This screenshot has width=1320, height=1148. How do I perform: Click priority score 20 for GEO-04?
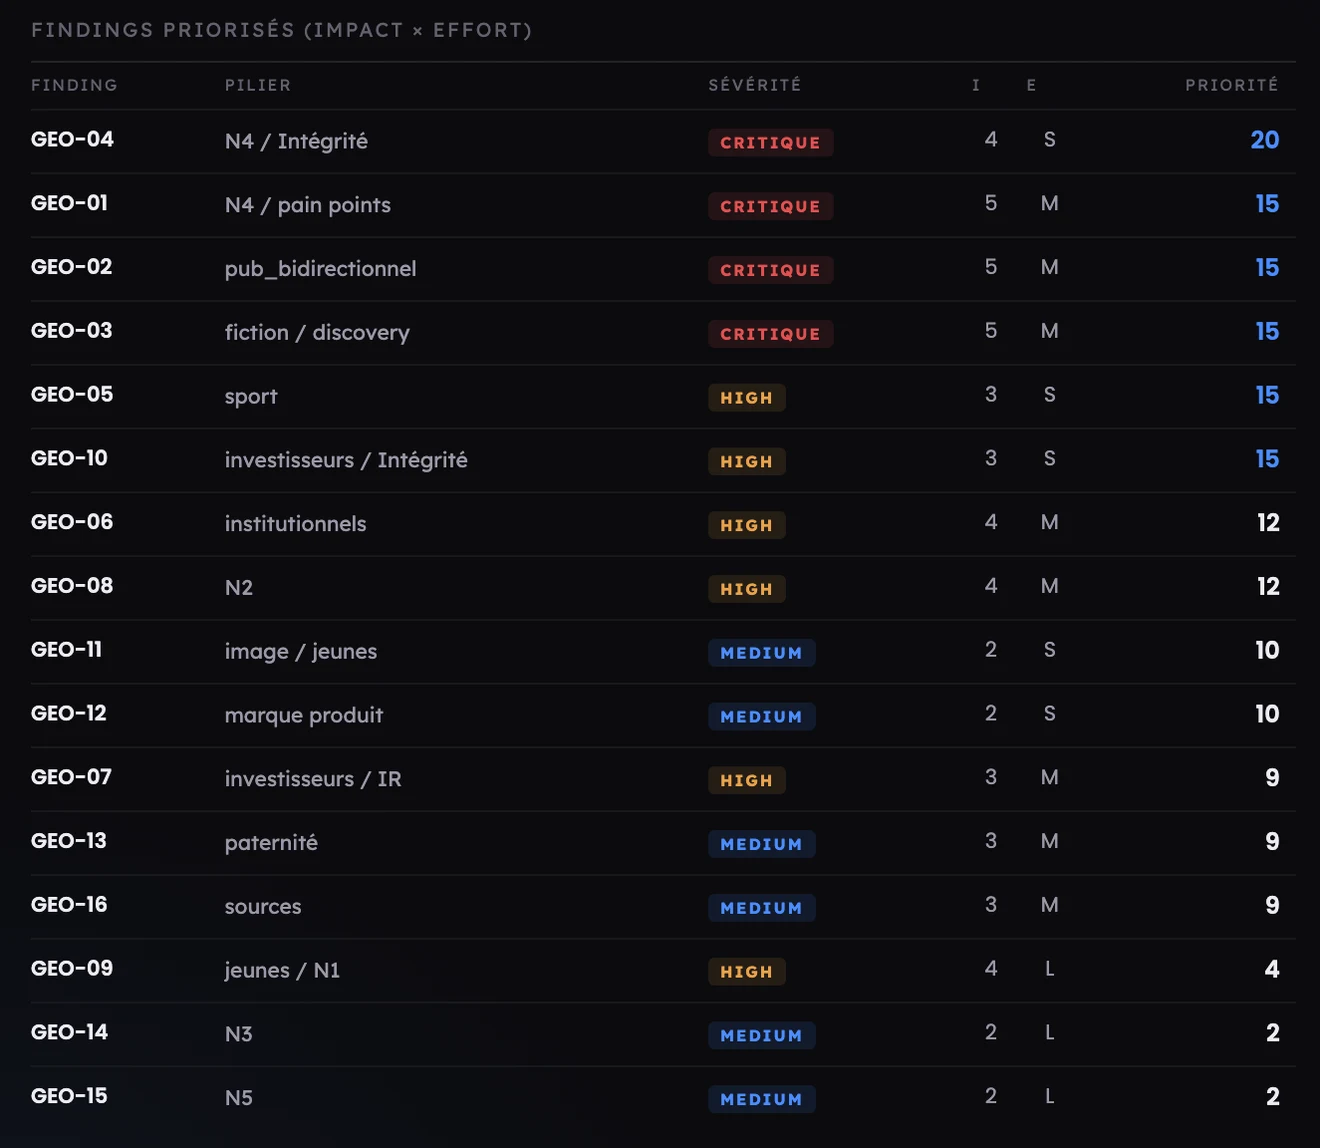[1264, 140]
